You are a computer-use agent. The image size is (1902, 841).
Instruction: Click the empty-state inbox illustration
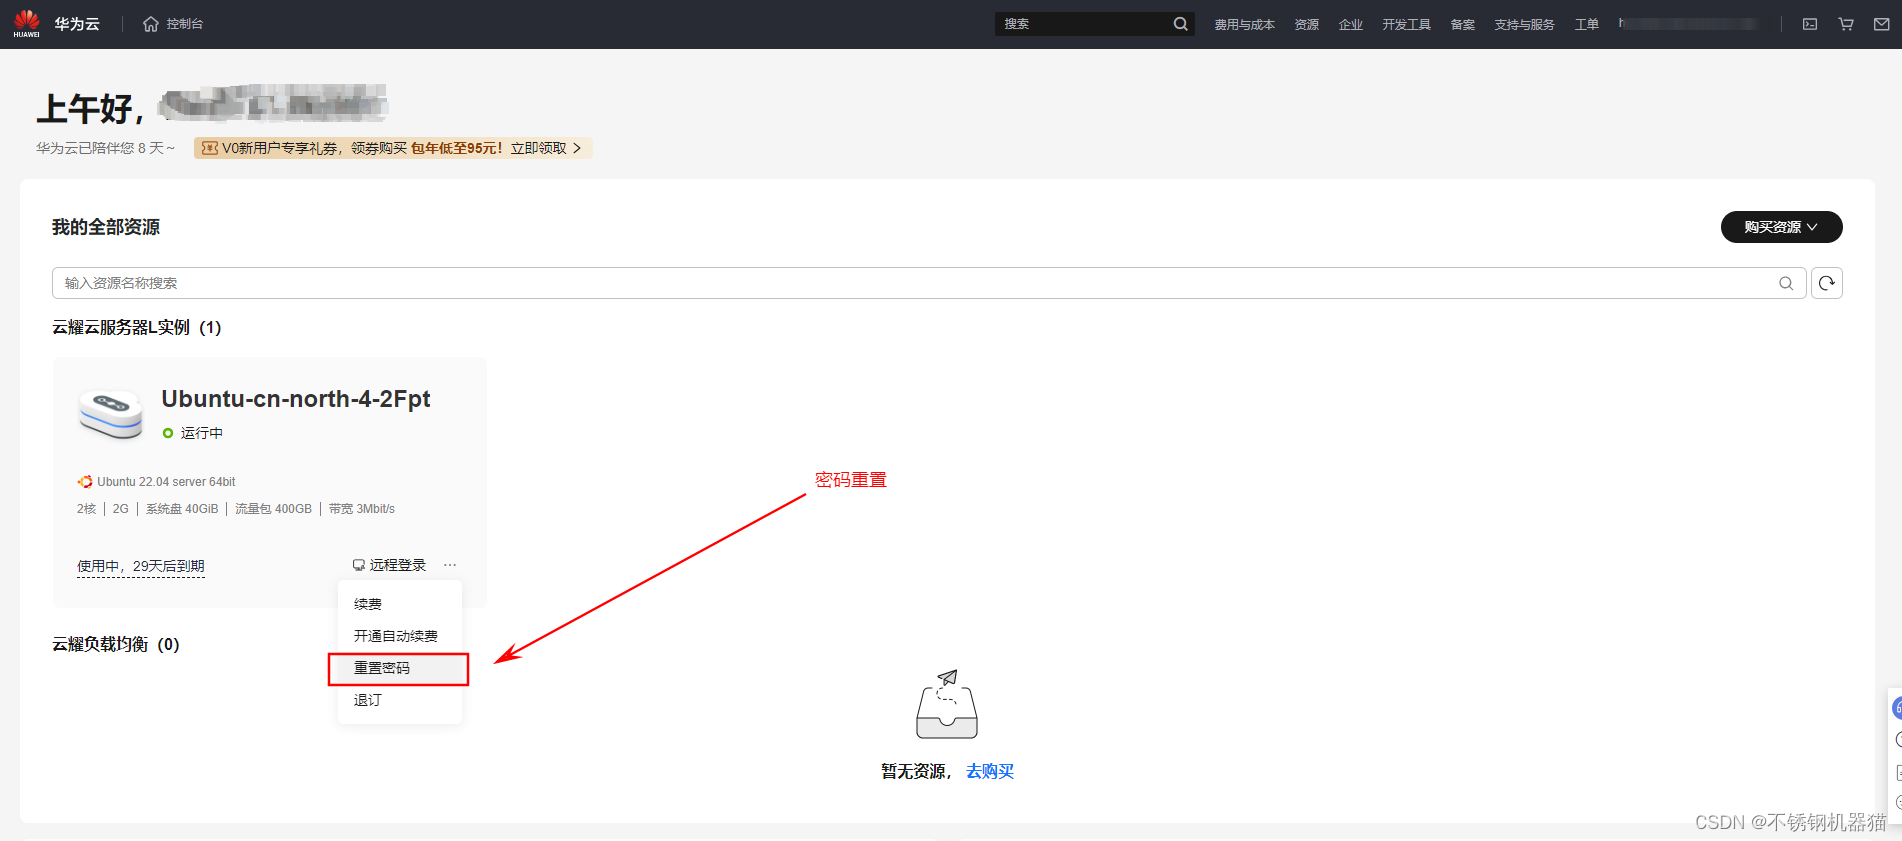click(947, 705)
